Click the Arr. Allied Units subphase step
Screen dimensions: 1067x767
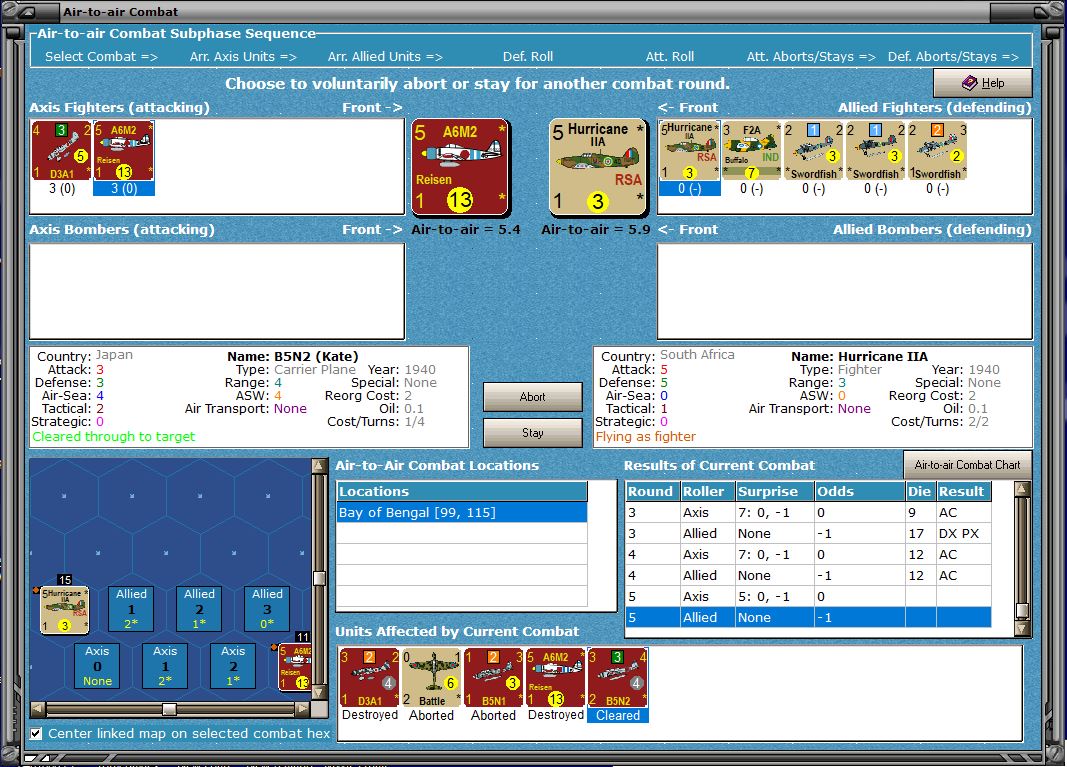click(384, 56)
